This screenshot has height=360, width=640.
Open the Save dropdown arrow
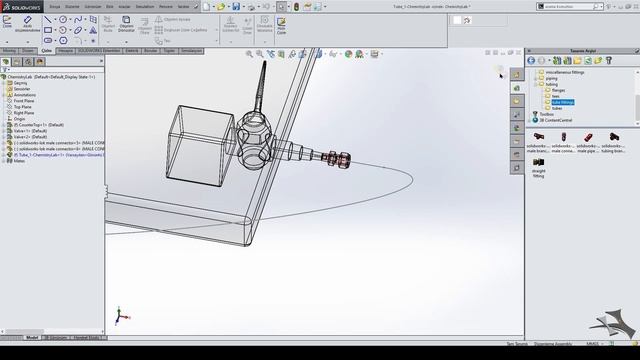(x=243, y=7)
